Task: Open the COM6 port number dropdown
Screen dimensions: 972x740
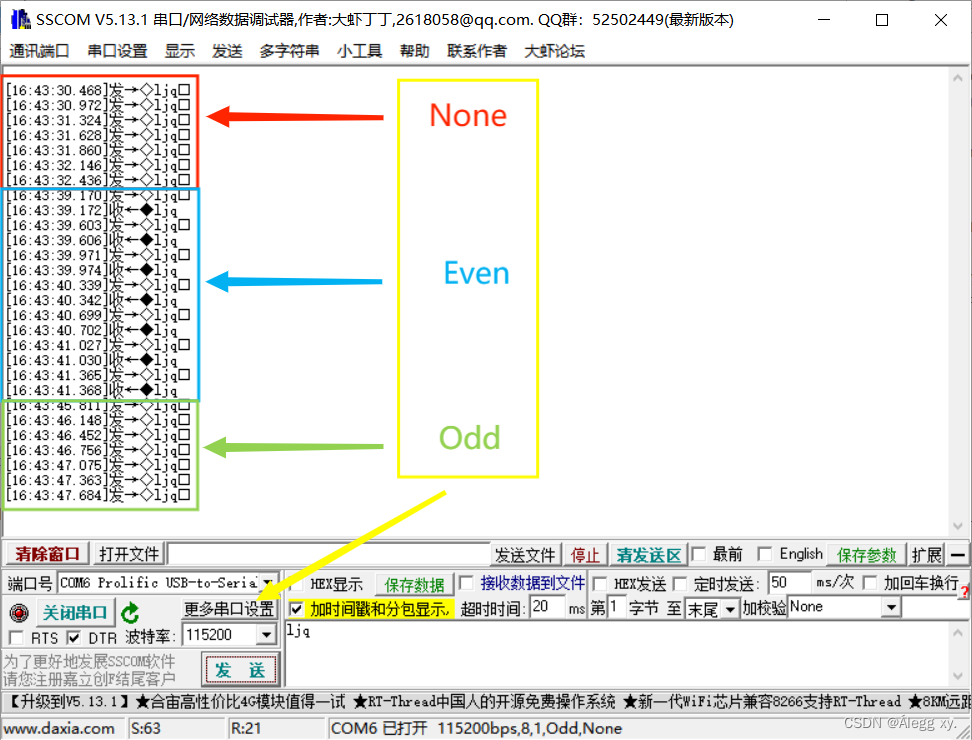Action: pyautogui.click(x=268, y=583)
